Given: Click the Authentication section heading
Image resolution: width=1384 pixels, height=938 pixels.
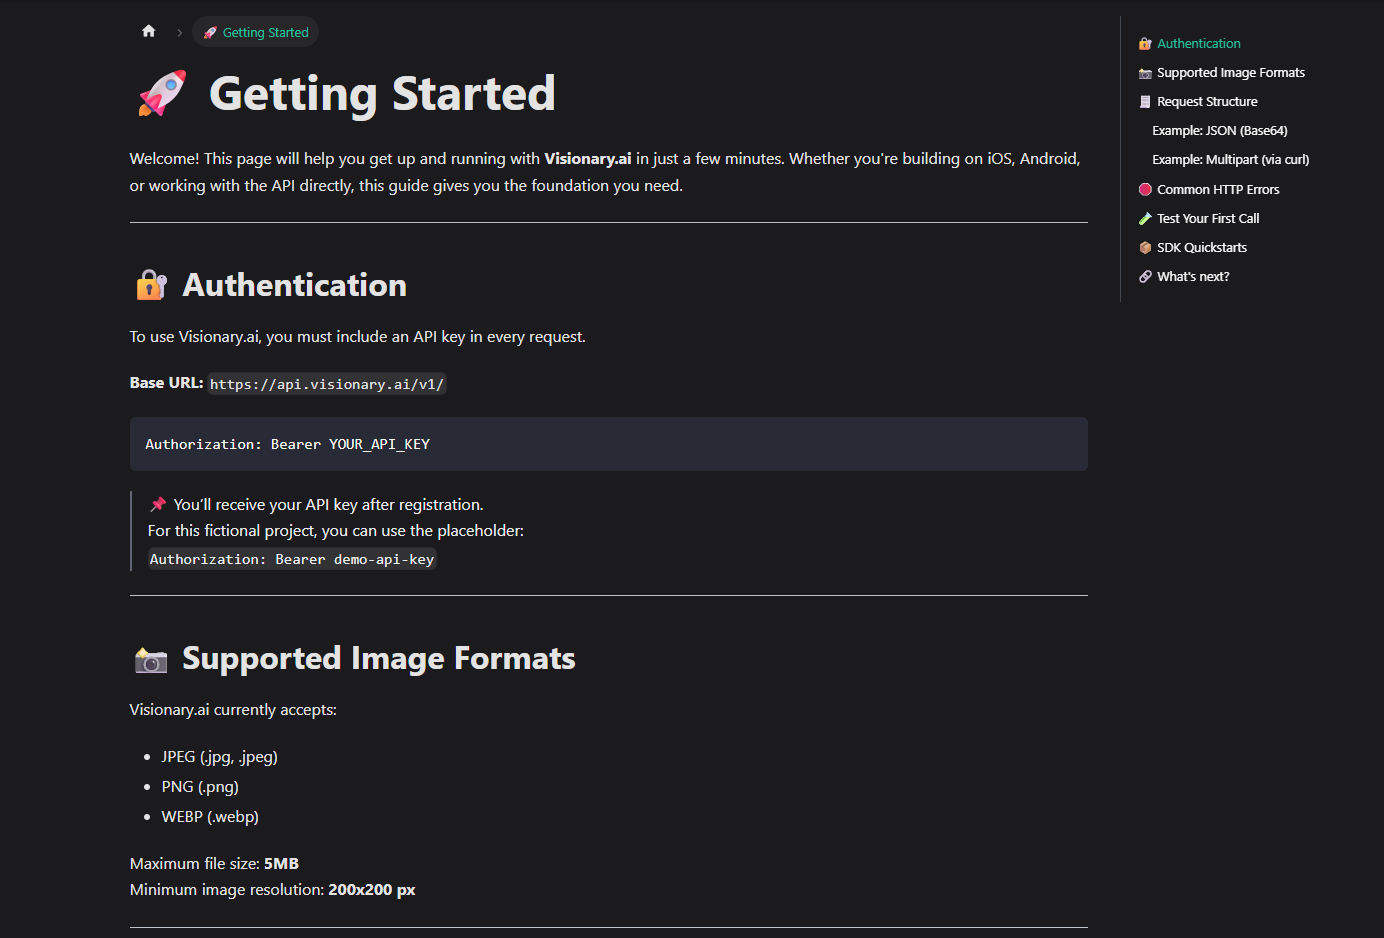Looking at the screenshot, I should point(294,285).
